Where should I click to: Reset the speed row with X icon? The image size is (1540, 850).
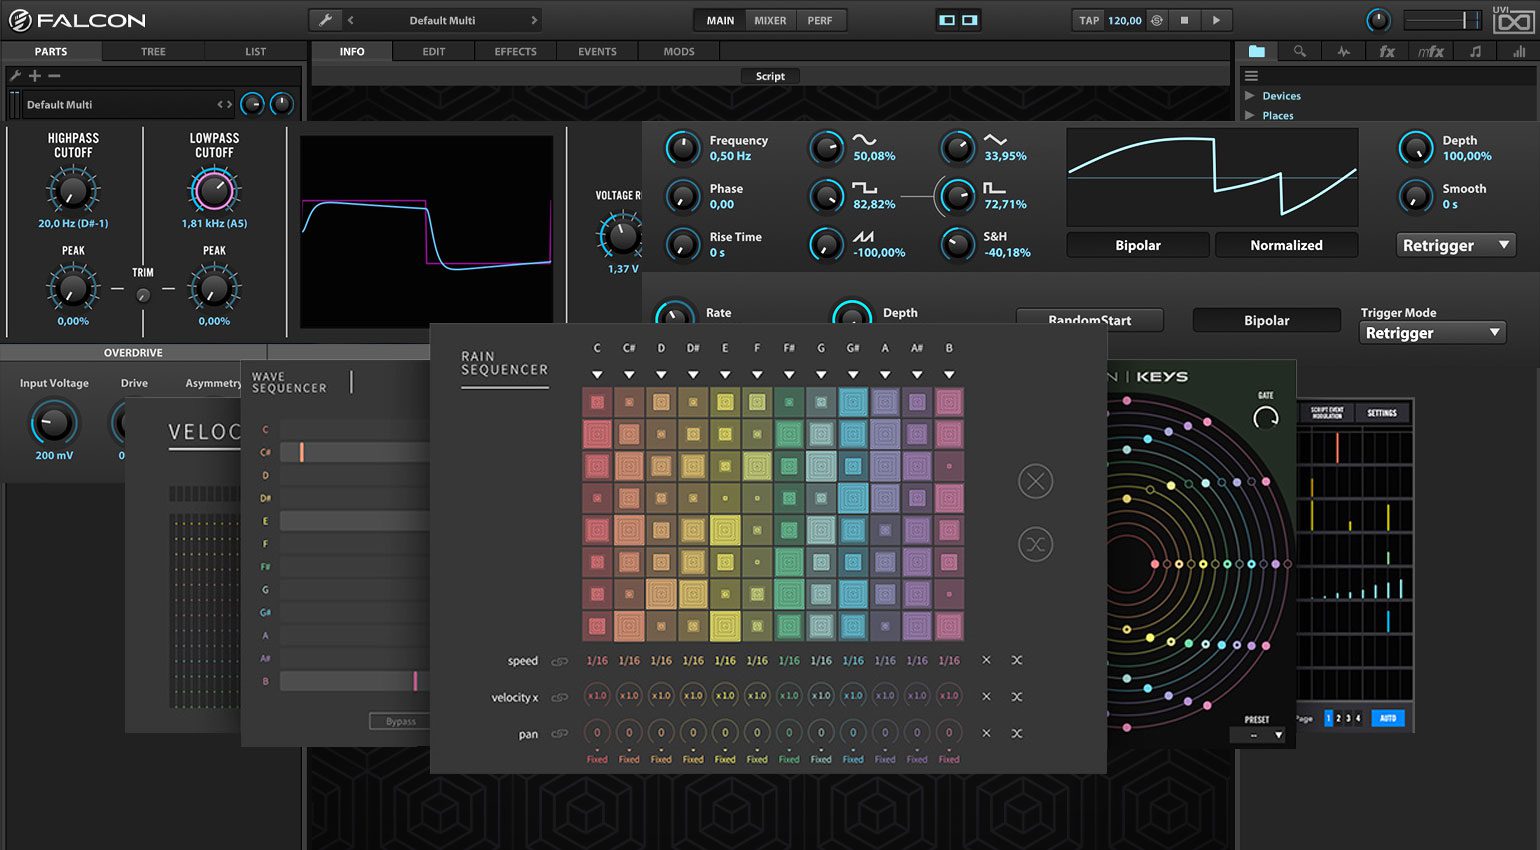click(x=986, y=660)
